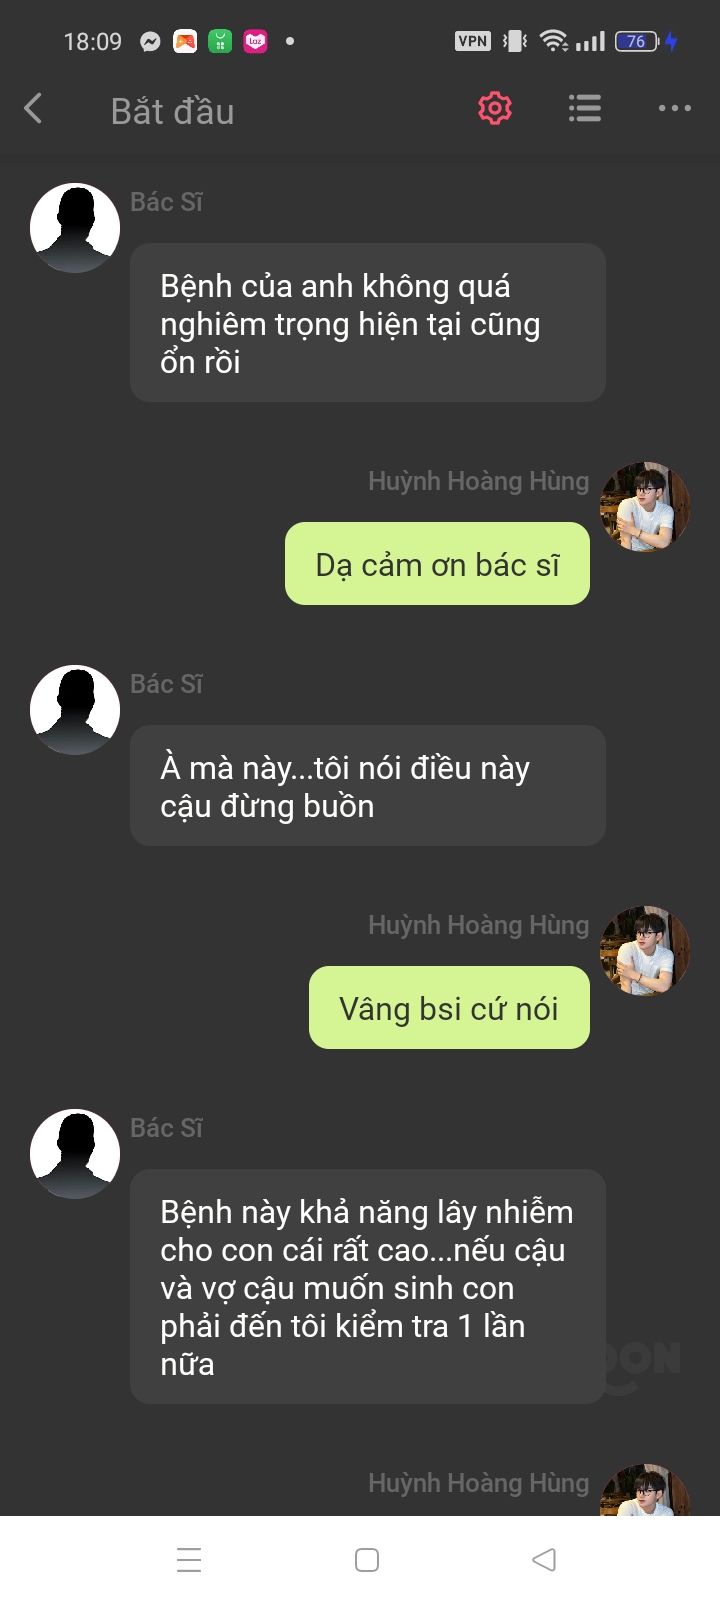This screenshot has height=1604, width=720.
Task: Select the message "Vâng bsi cứ nói"
Action: coord(449,1008)
